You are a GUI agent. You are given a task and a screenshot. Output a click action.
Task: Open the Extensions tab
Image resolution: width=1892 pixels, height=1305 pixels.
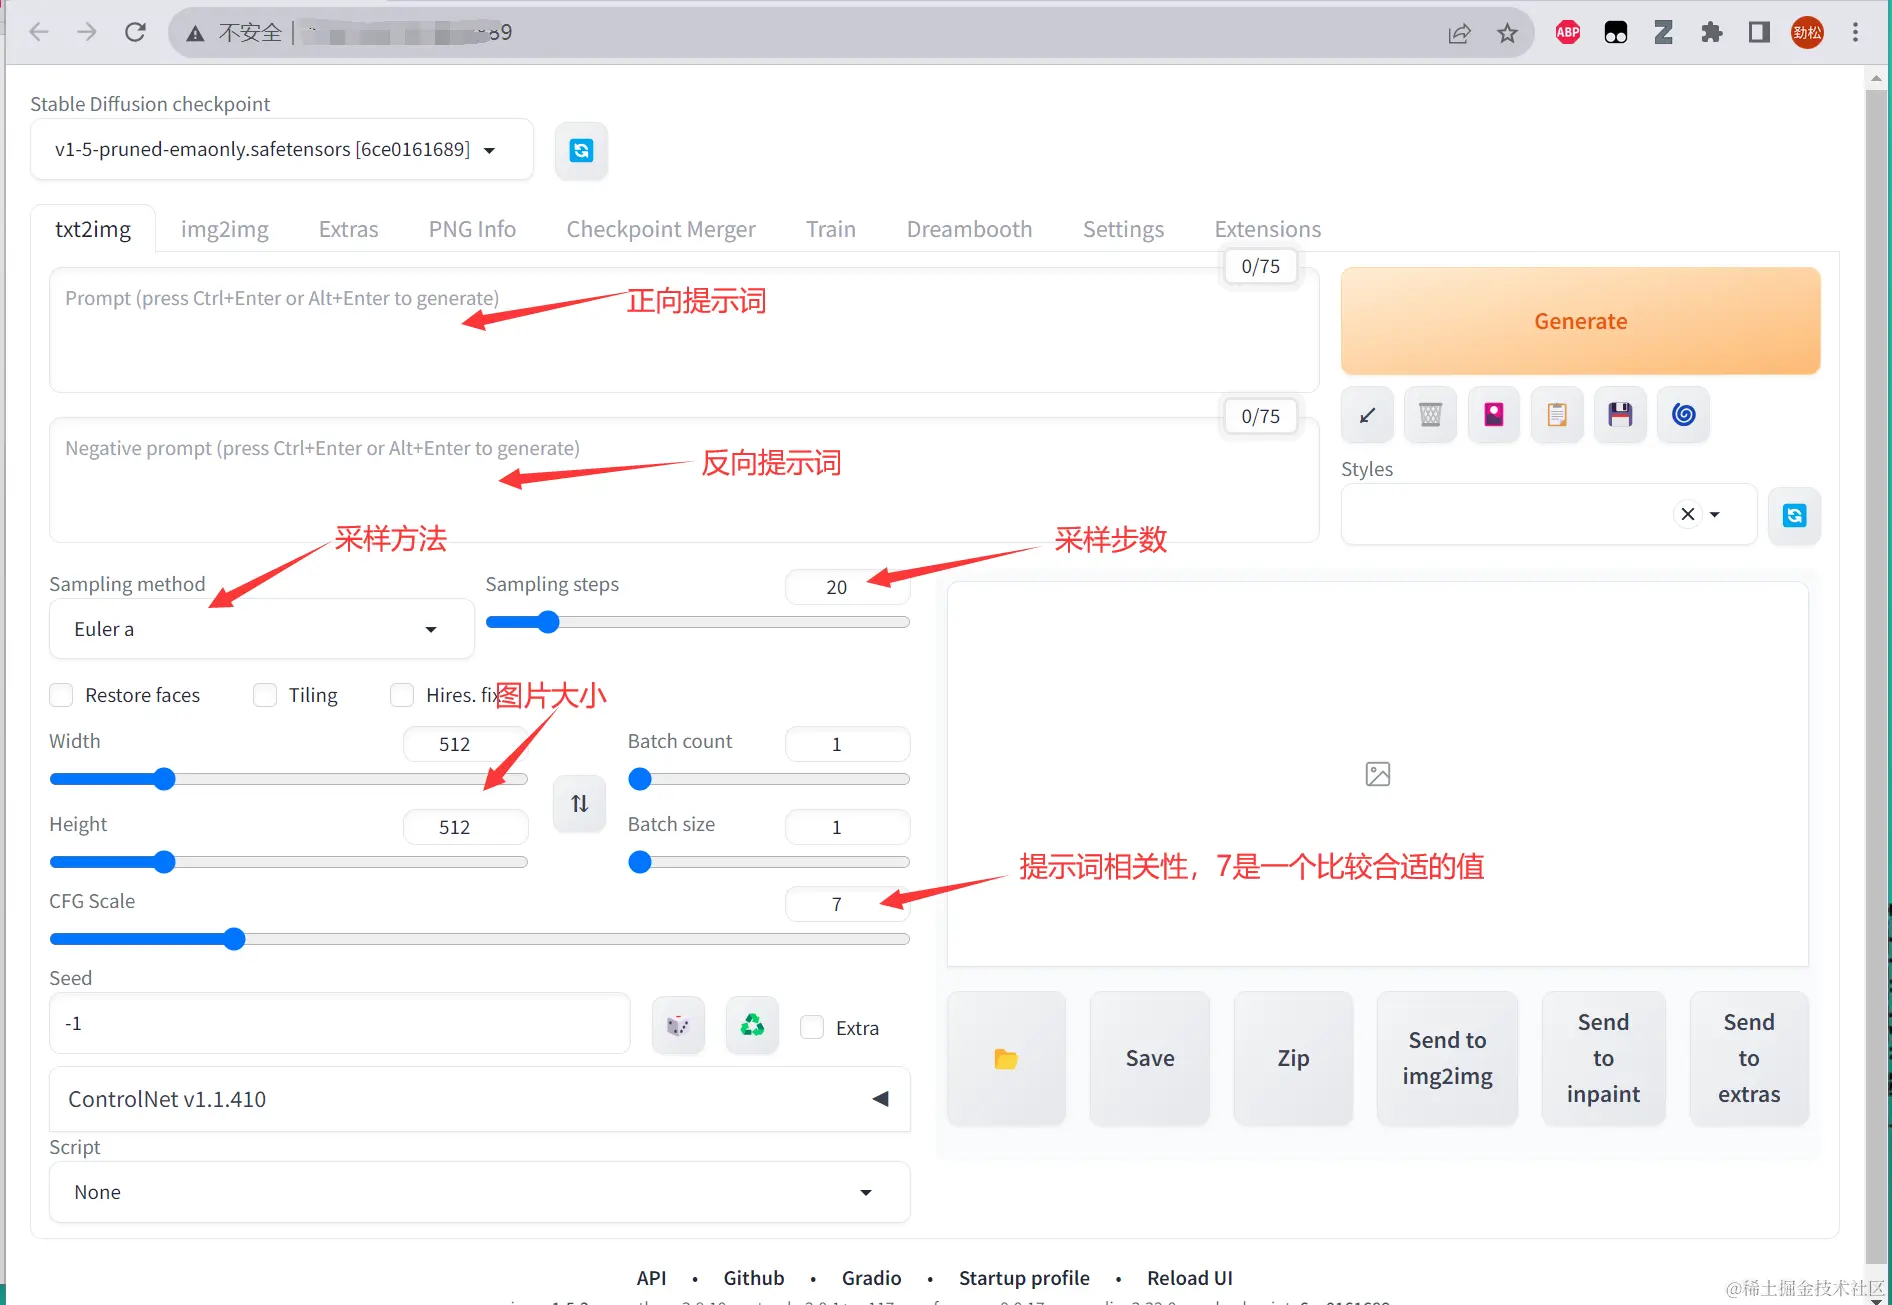pyautogui.click(x=1267, y=229)
